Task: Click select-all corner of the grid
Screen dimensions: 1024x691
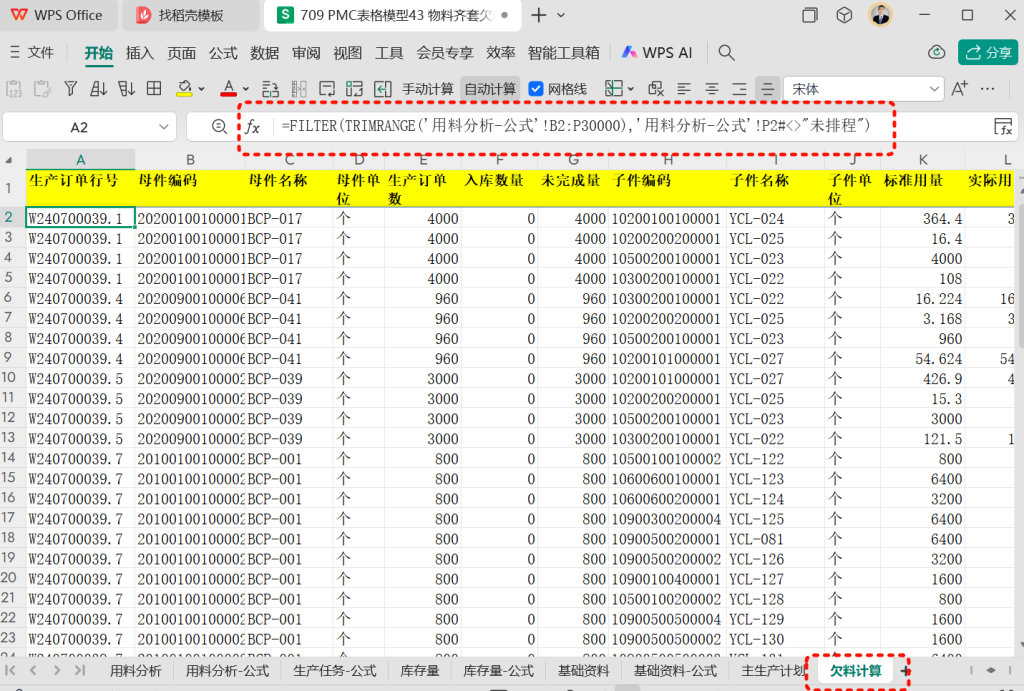Action: click(x=9, y=160)
